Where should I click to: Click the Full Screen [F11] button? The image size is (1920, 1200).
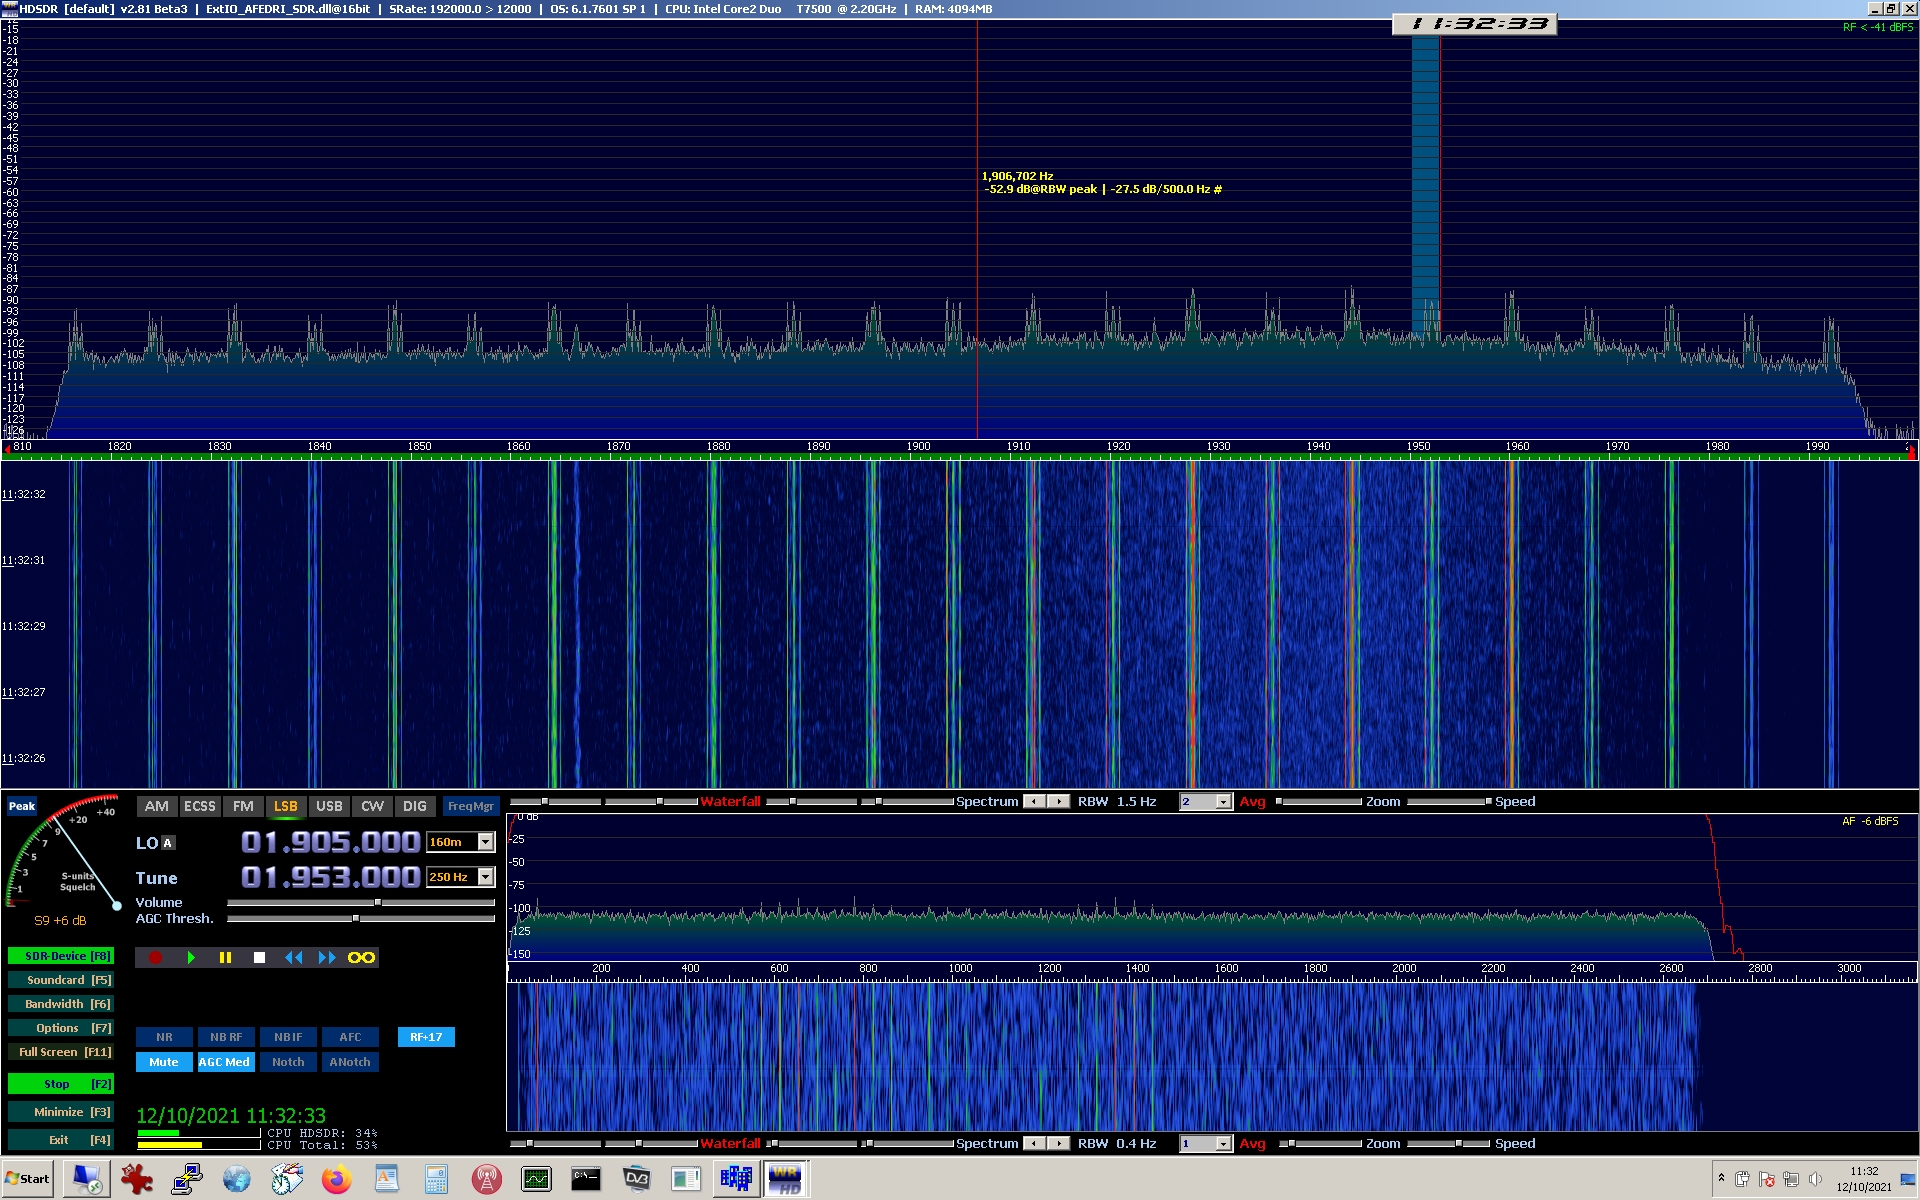tap(61, 1052)
